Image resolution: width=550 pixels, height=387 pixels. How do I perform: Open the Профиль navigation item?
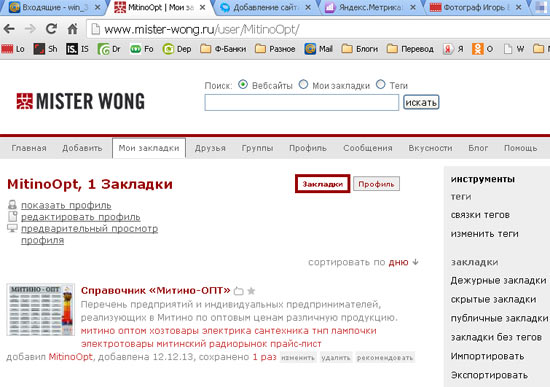308,148
